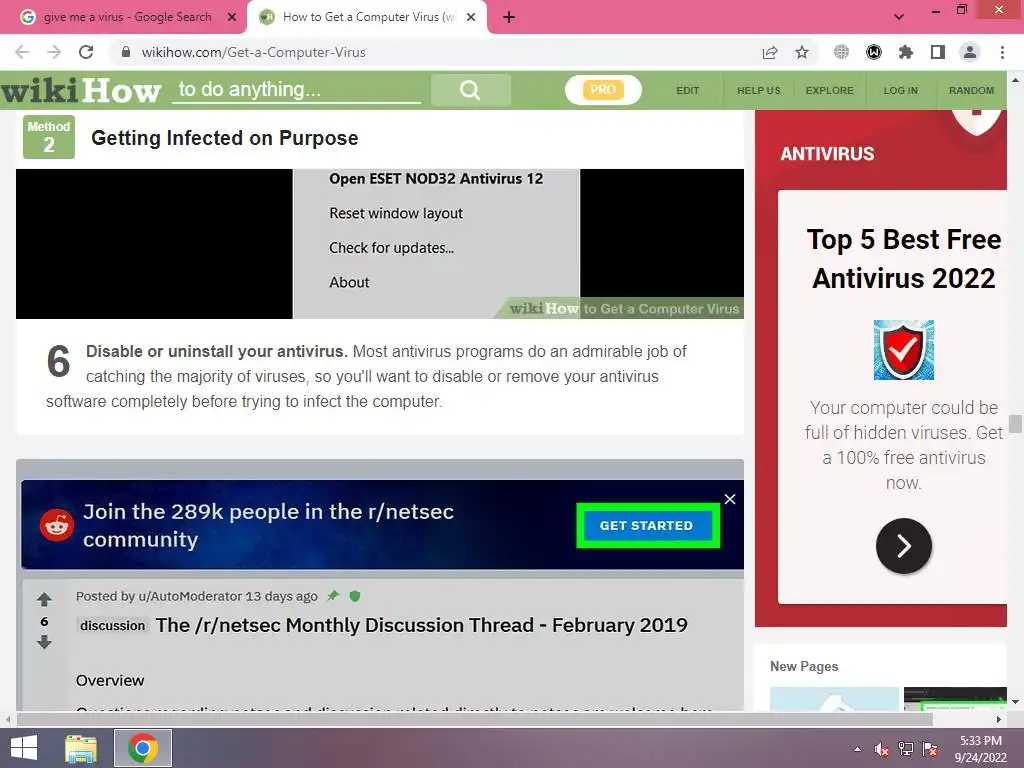The height and width of the screenshot is (768, 1024).
Task: Click the taskbar clock and date
Action: tap(980, 749)
